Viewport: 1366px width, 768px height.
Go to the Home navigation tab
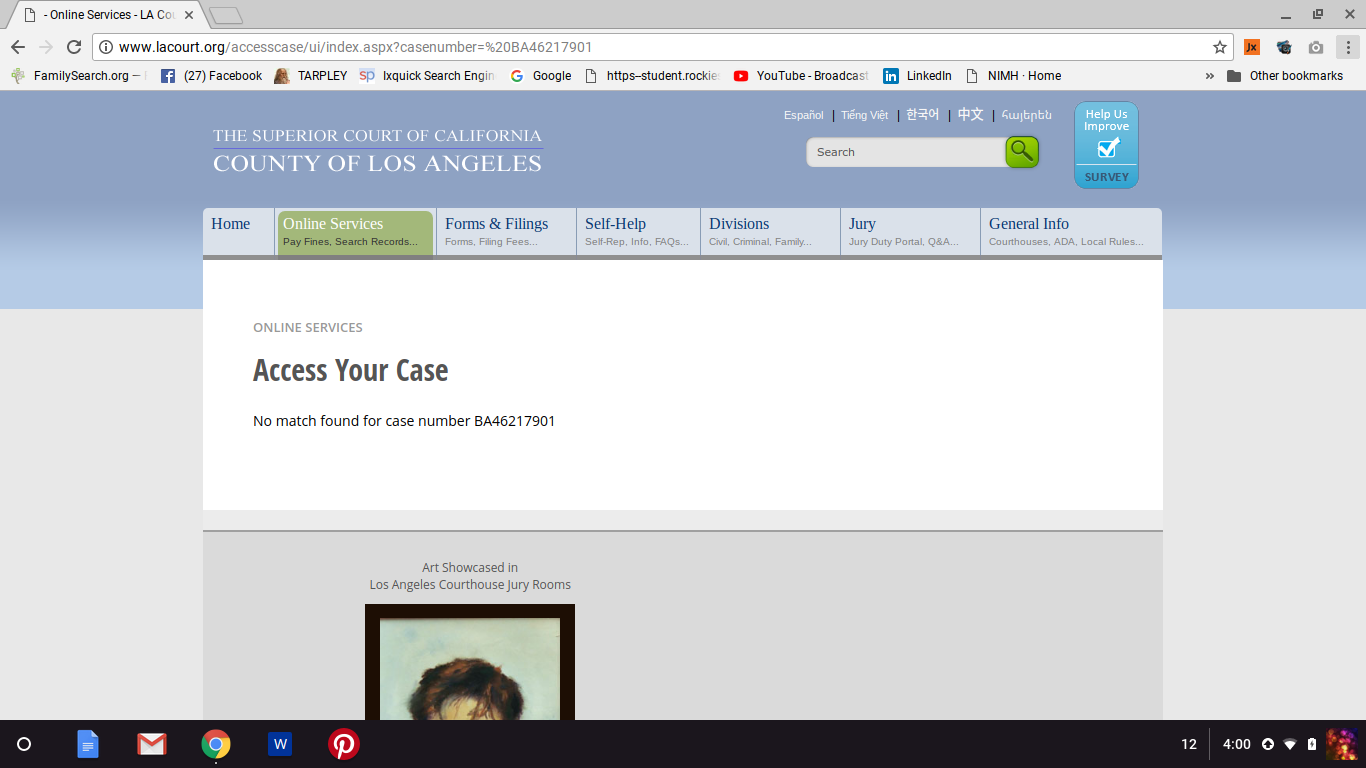tap(239, 232)
